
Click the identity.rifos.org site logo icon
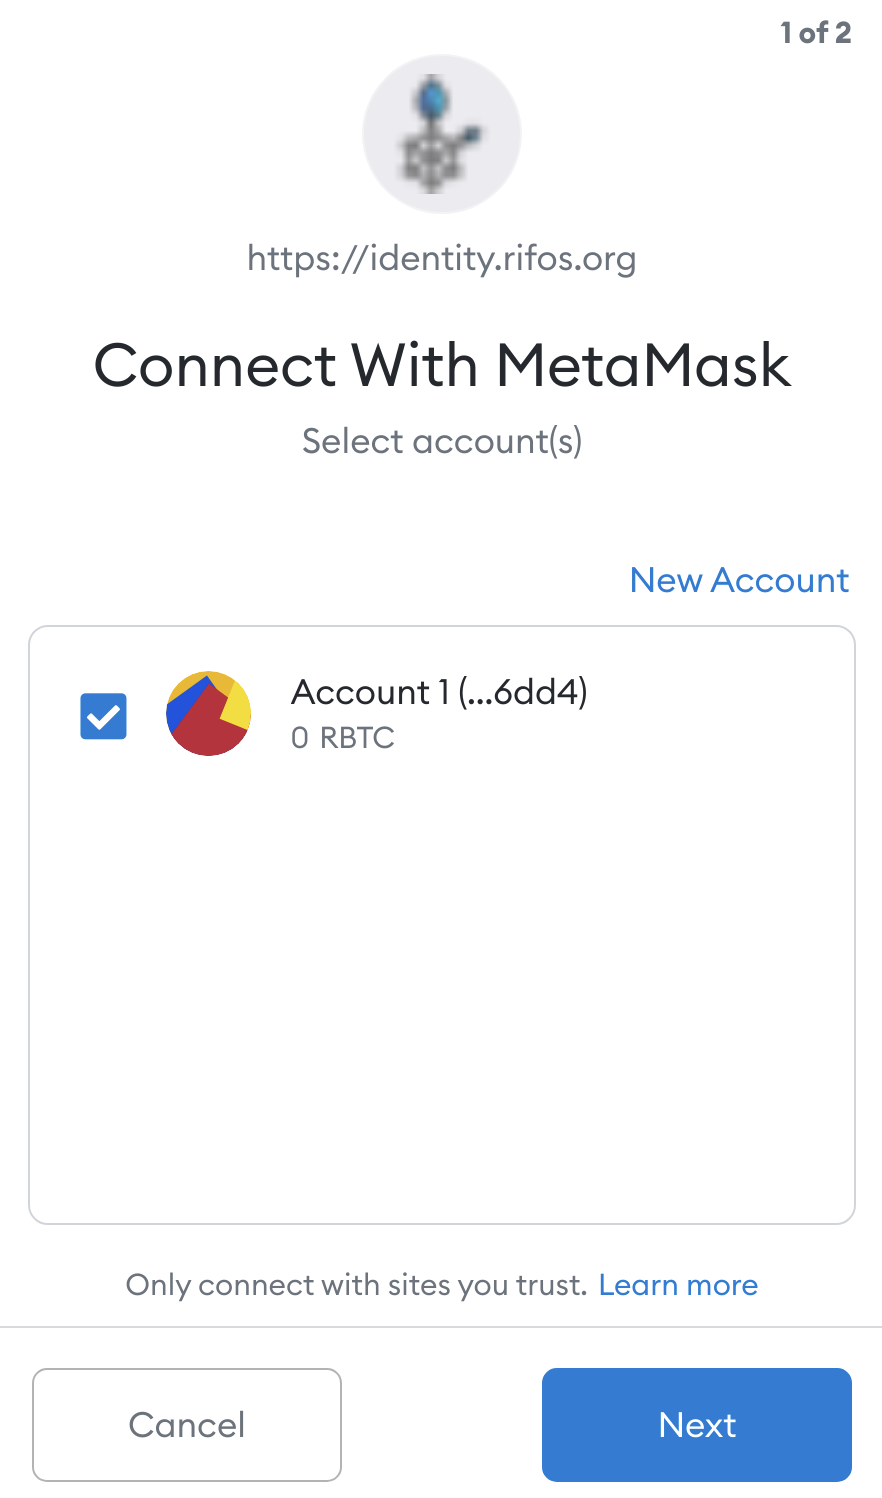point(441,134)
